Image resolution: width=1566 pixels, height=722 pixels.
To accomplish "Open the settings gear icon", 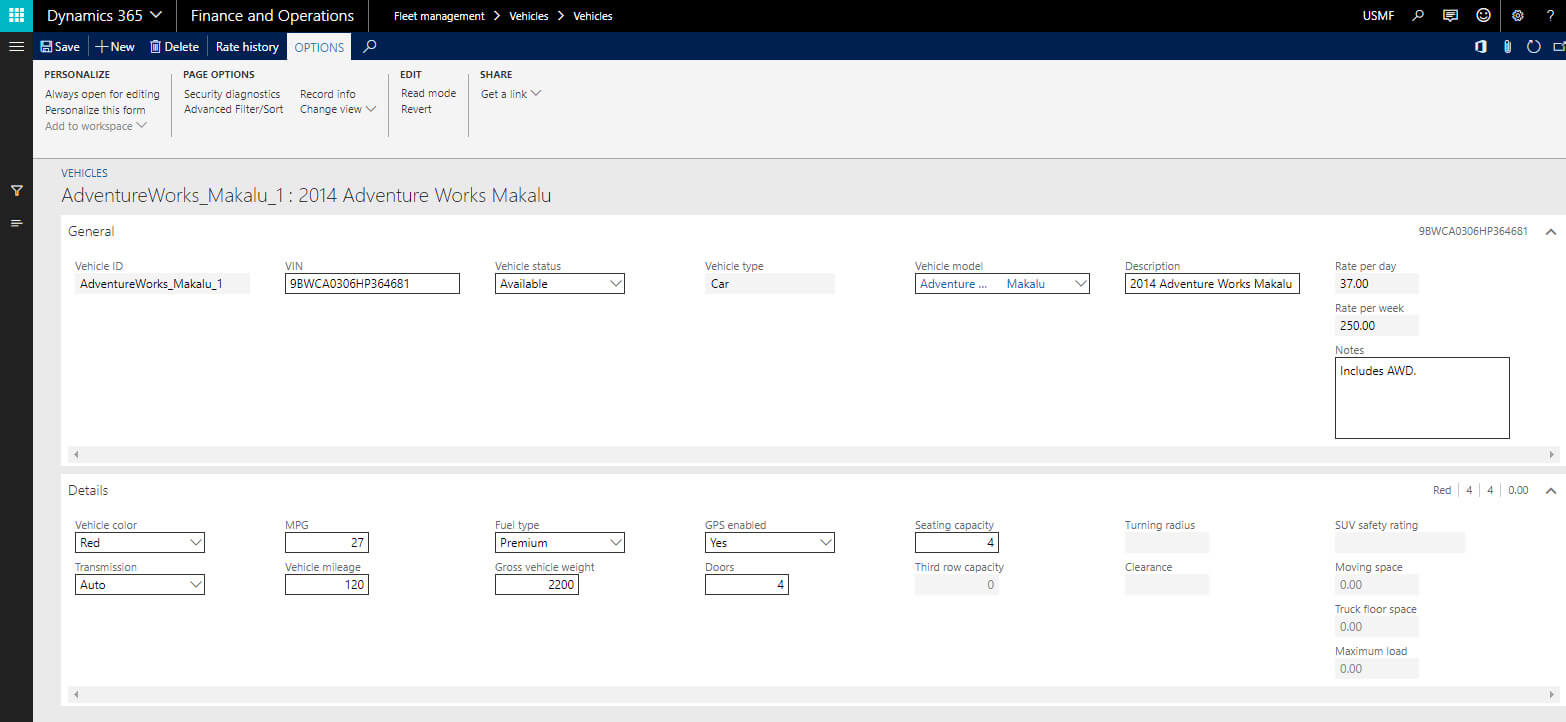I will (x=1518, y=16).
